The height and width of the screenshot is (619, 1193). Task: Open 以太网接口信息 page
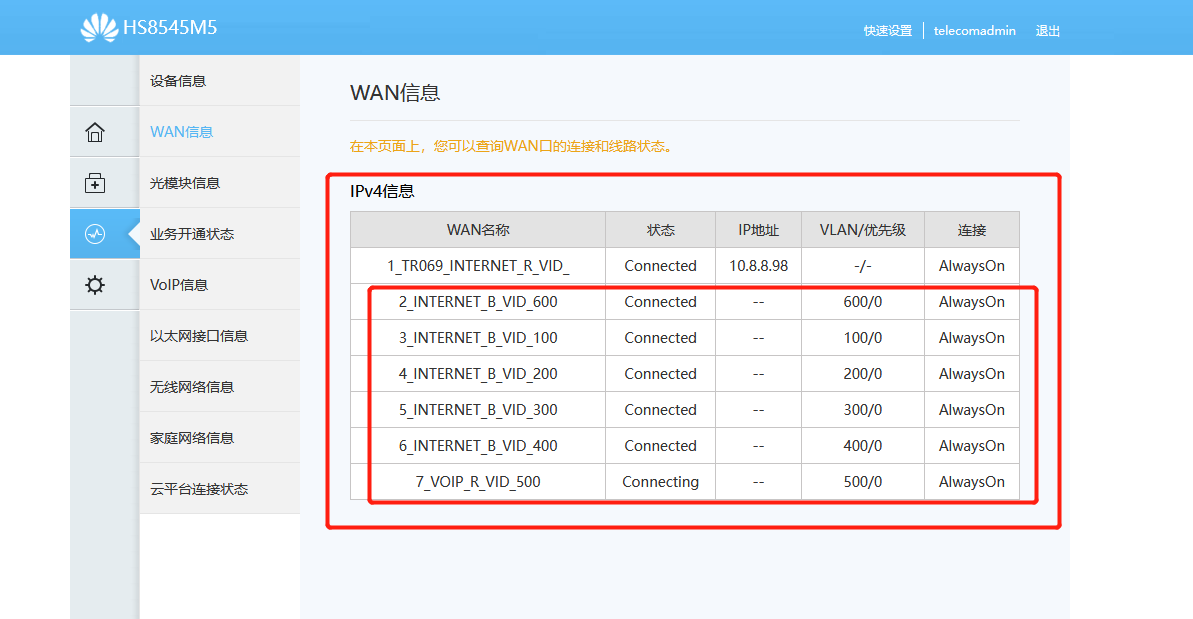[199, 336]
